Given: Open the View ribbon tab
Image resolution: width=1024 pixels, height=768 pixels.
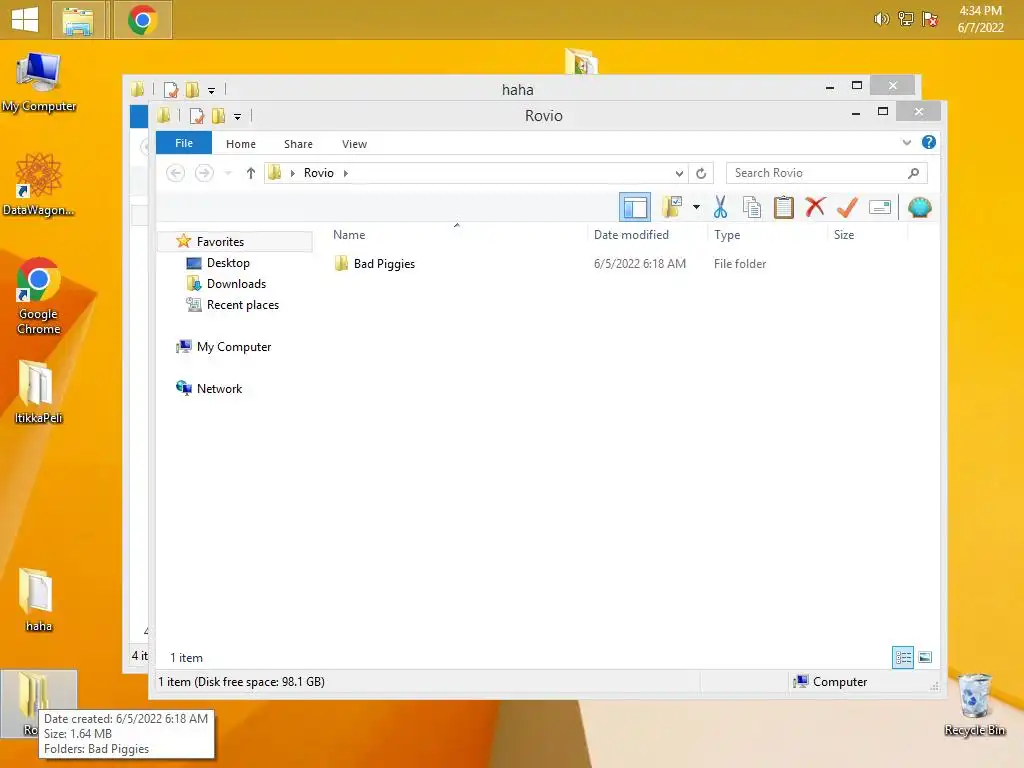Looking at the screenshot, I should (x=354, y=144).
